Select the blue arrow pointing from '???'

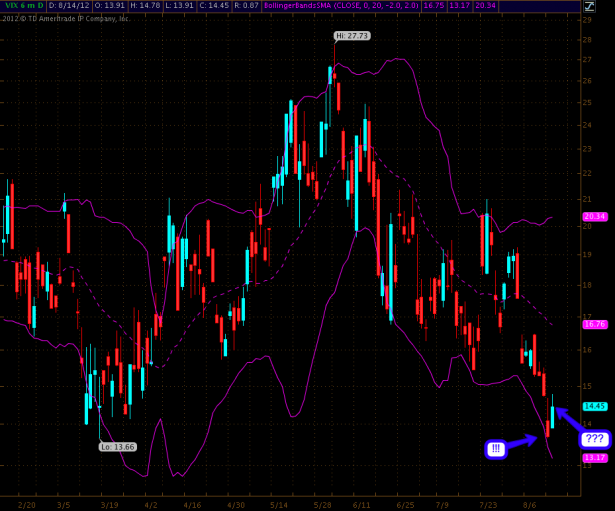pos(570,419)
